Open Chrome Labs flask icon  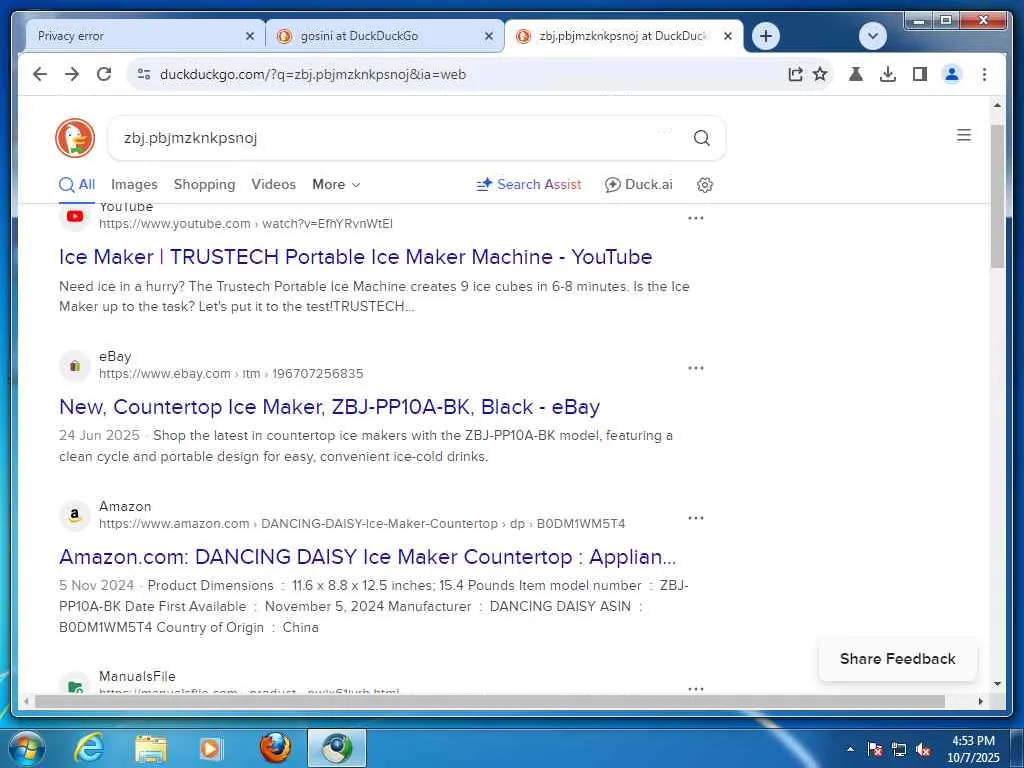(x=856, y=74)
